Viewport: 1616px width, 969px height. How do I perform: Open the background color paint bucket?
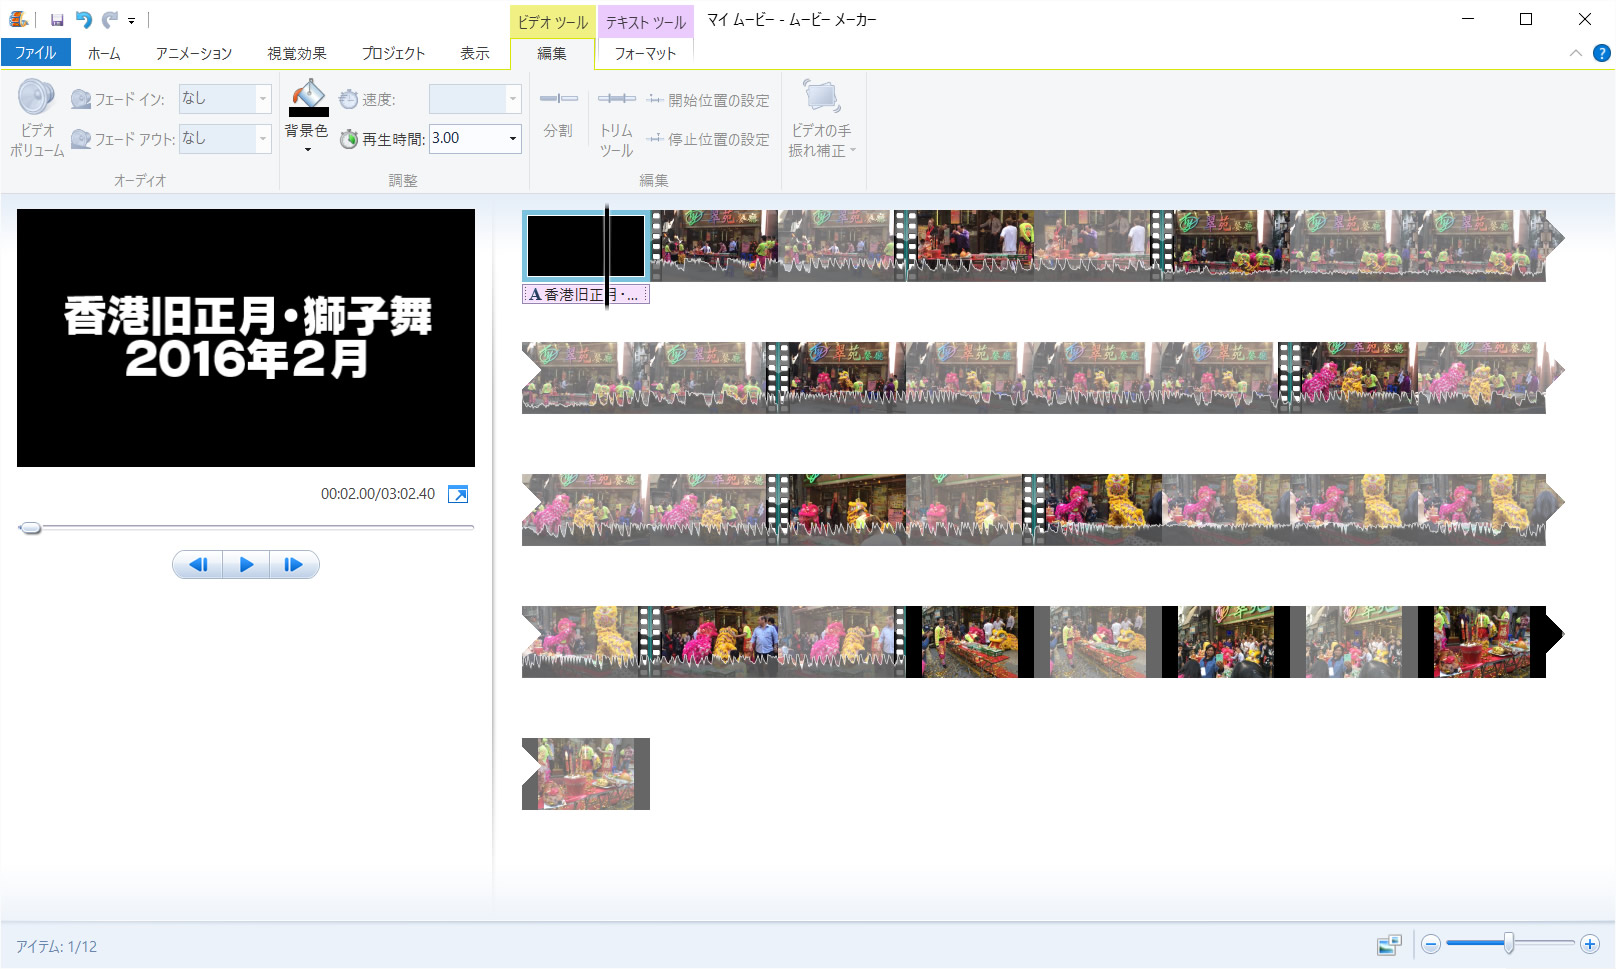coord(308,98)
